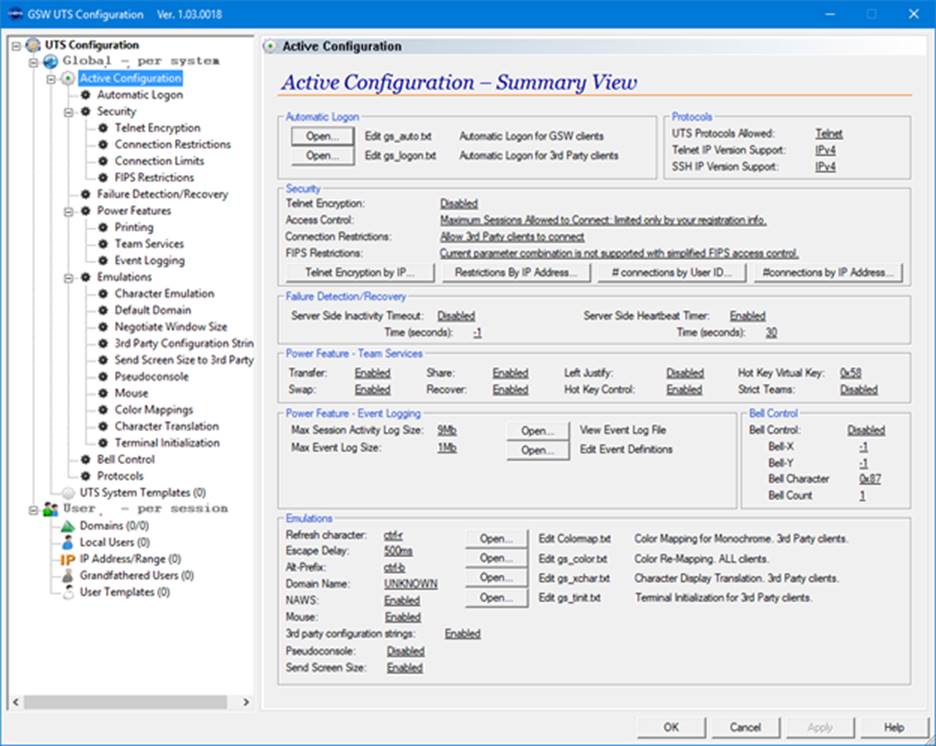The image size is (936, 746).
Task: Open gs_auto.txt for GSW clients
Action: point(322,136)
